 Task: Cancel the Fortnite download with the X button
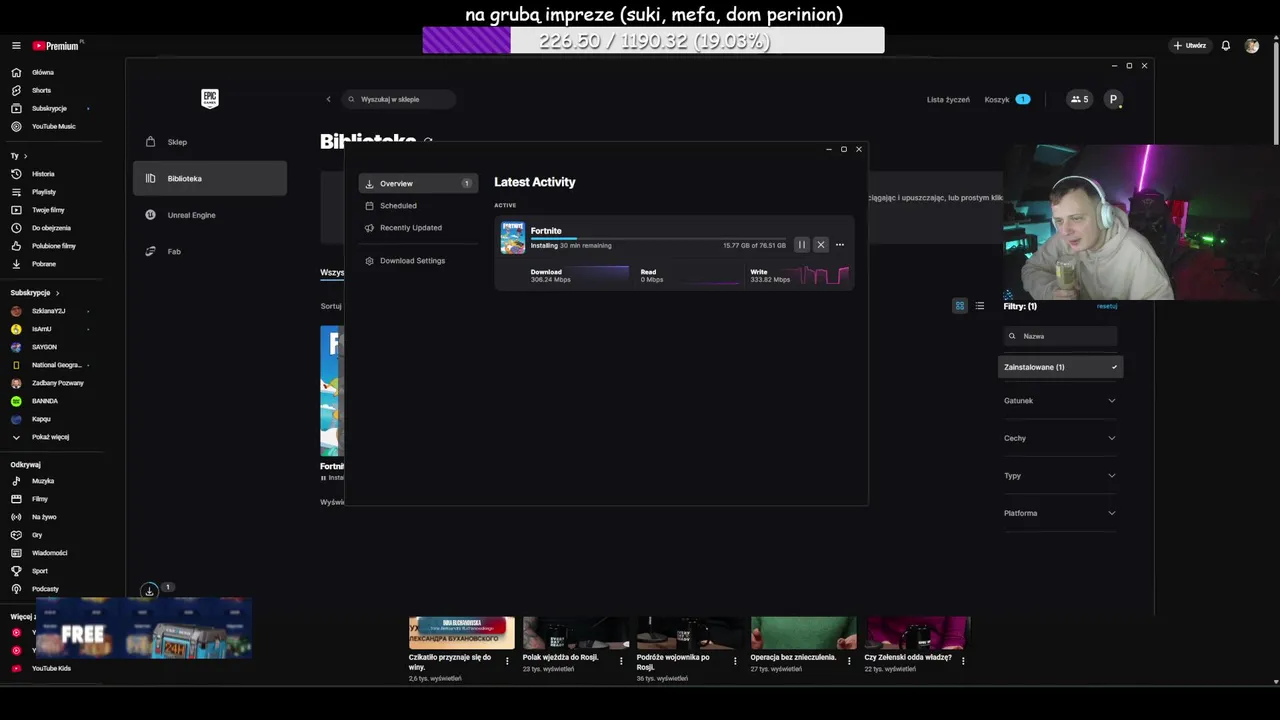coord(821,245)
